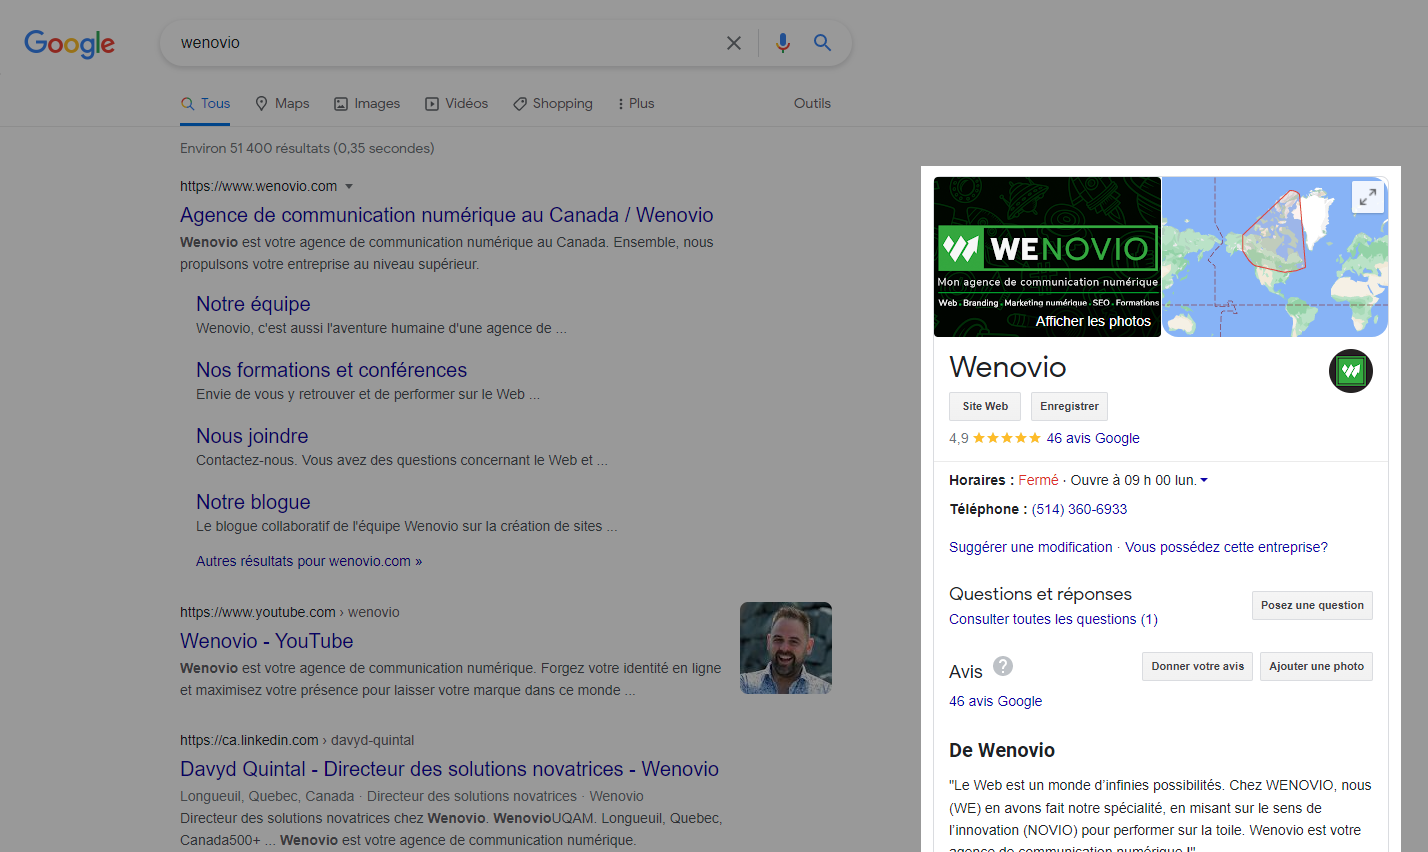
Task: Switch to the Maps tab
Action: tap(282, 103)
